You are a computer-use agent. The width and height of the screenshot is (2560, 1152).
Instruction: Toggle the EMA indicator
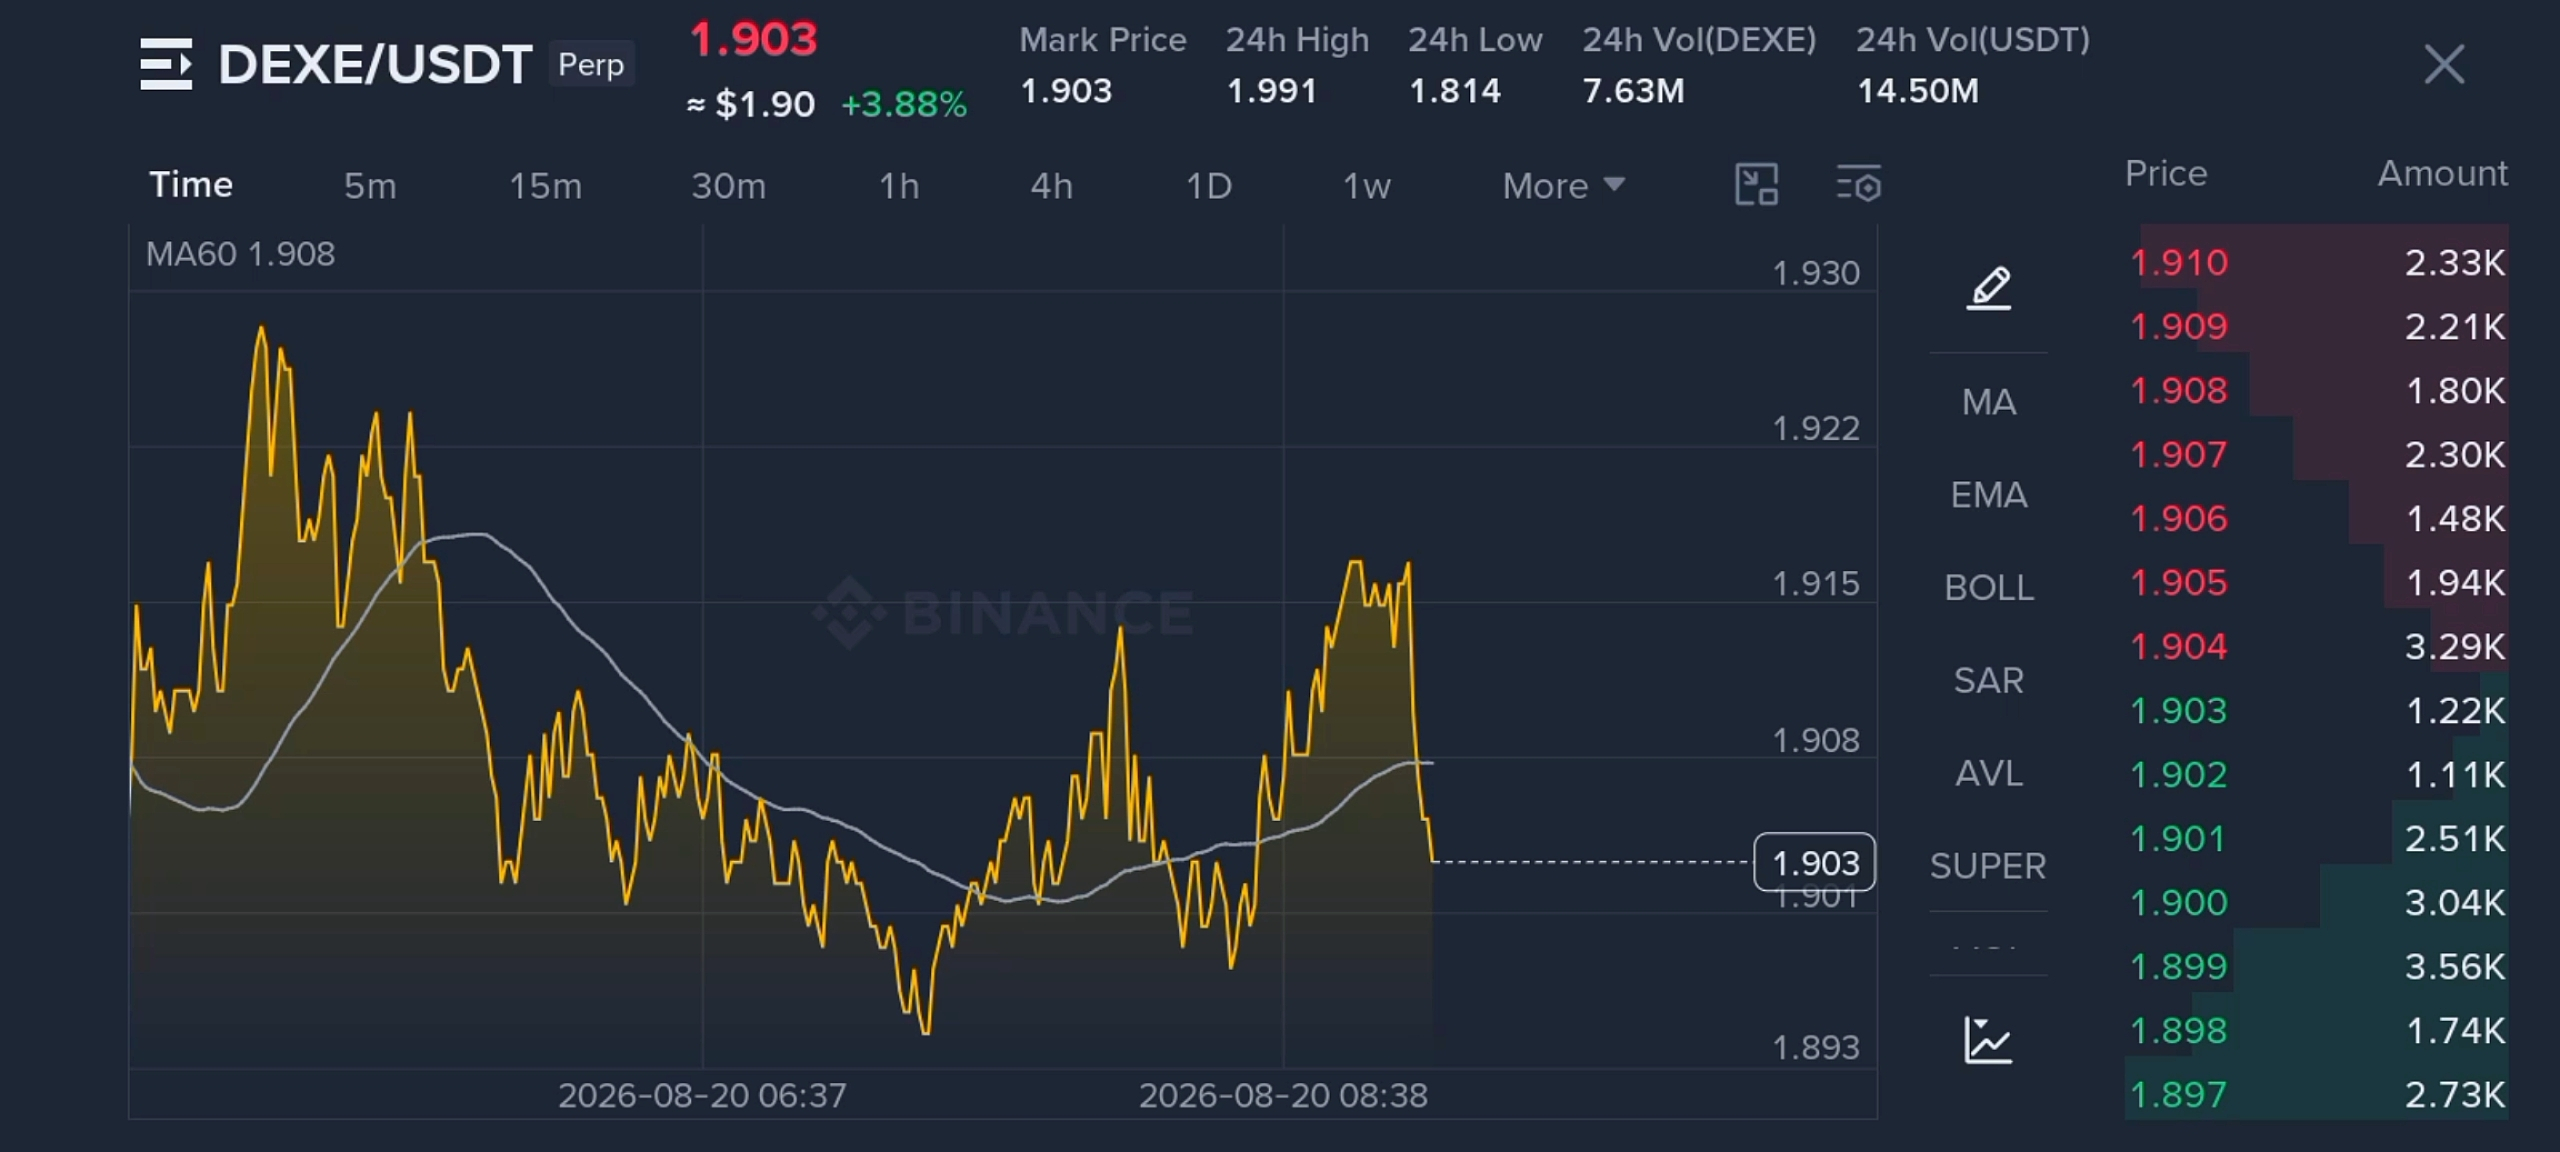tap(1988, 495)
